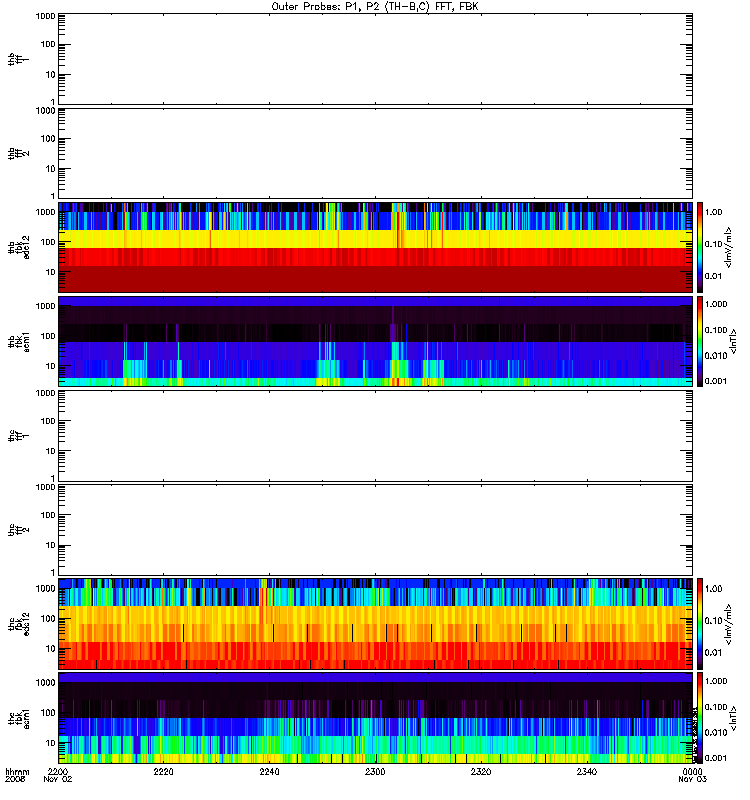Click the thb fbk scm1 color bar
This screenshot has width=750, height=800.
point(700,341)
